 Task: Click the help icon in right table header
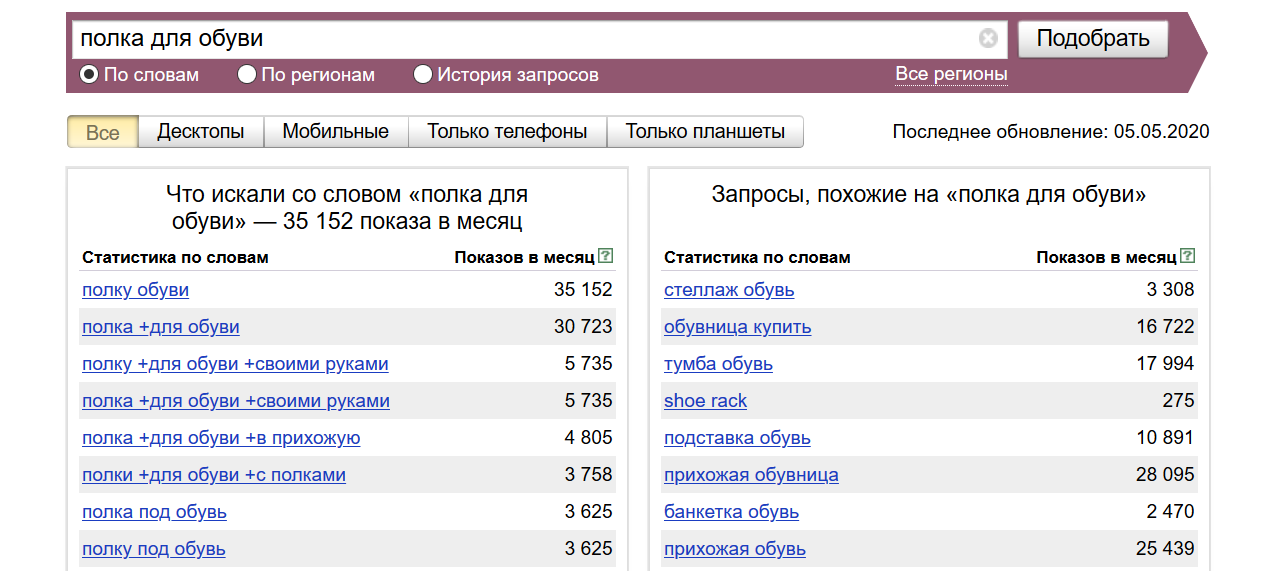click(1187, 257)
